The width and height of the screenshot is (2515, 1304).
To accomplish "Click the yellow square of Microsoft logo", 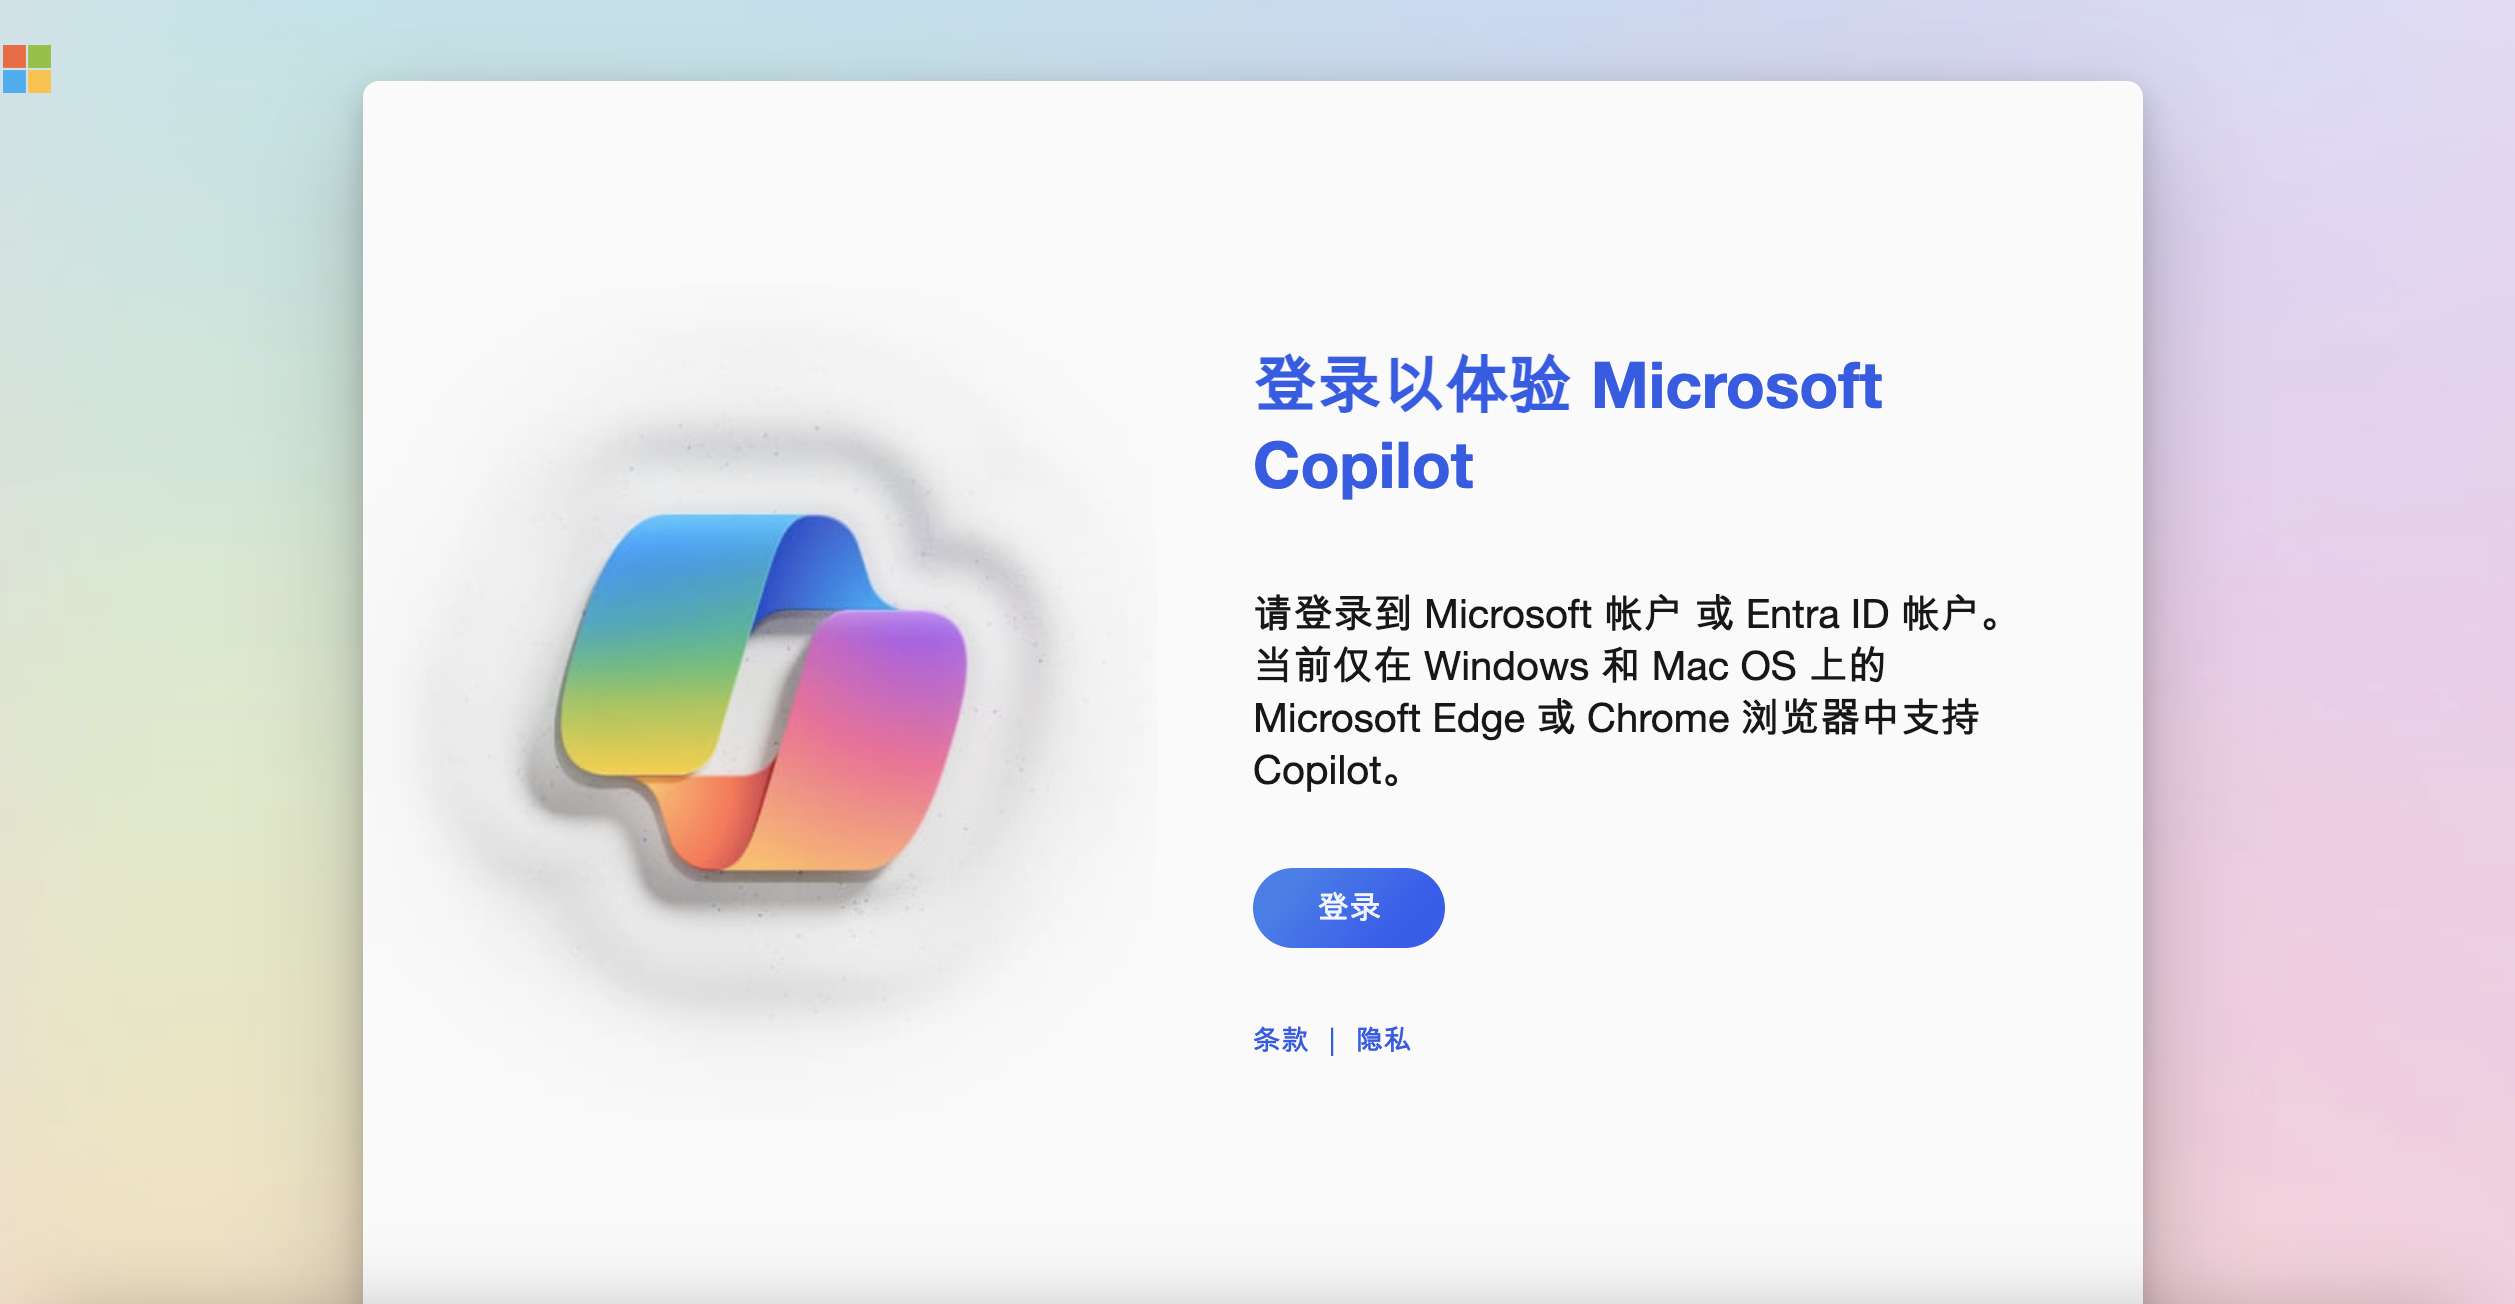I will 39,81.
